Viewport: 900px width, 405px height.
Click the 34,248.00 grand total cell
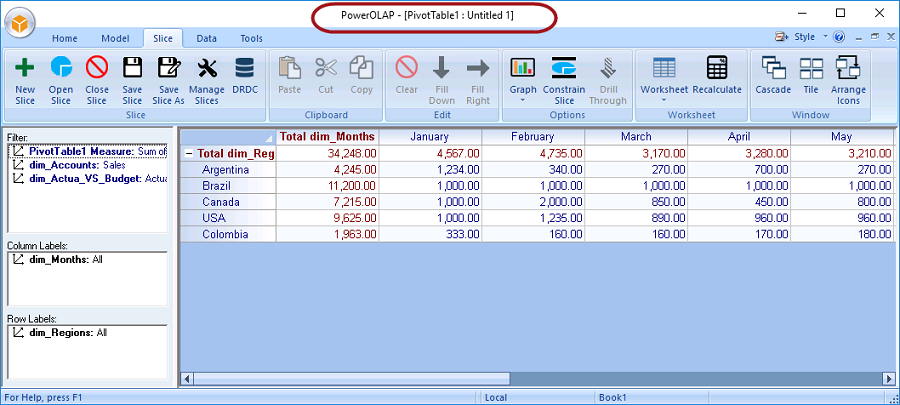(x=327, y=154)
